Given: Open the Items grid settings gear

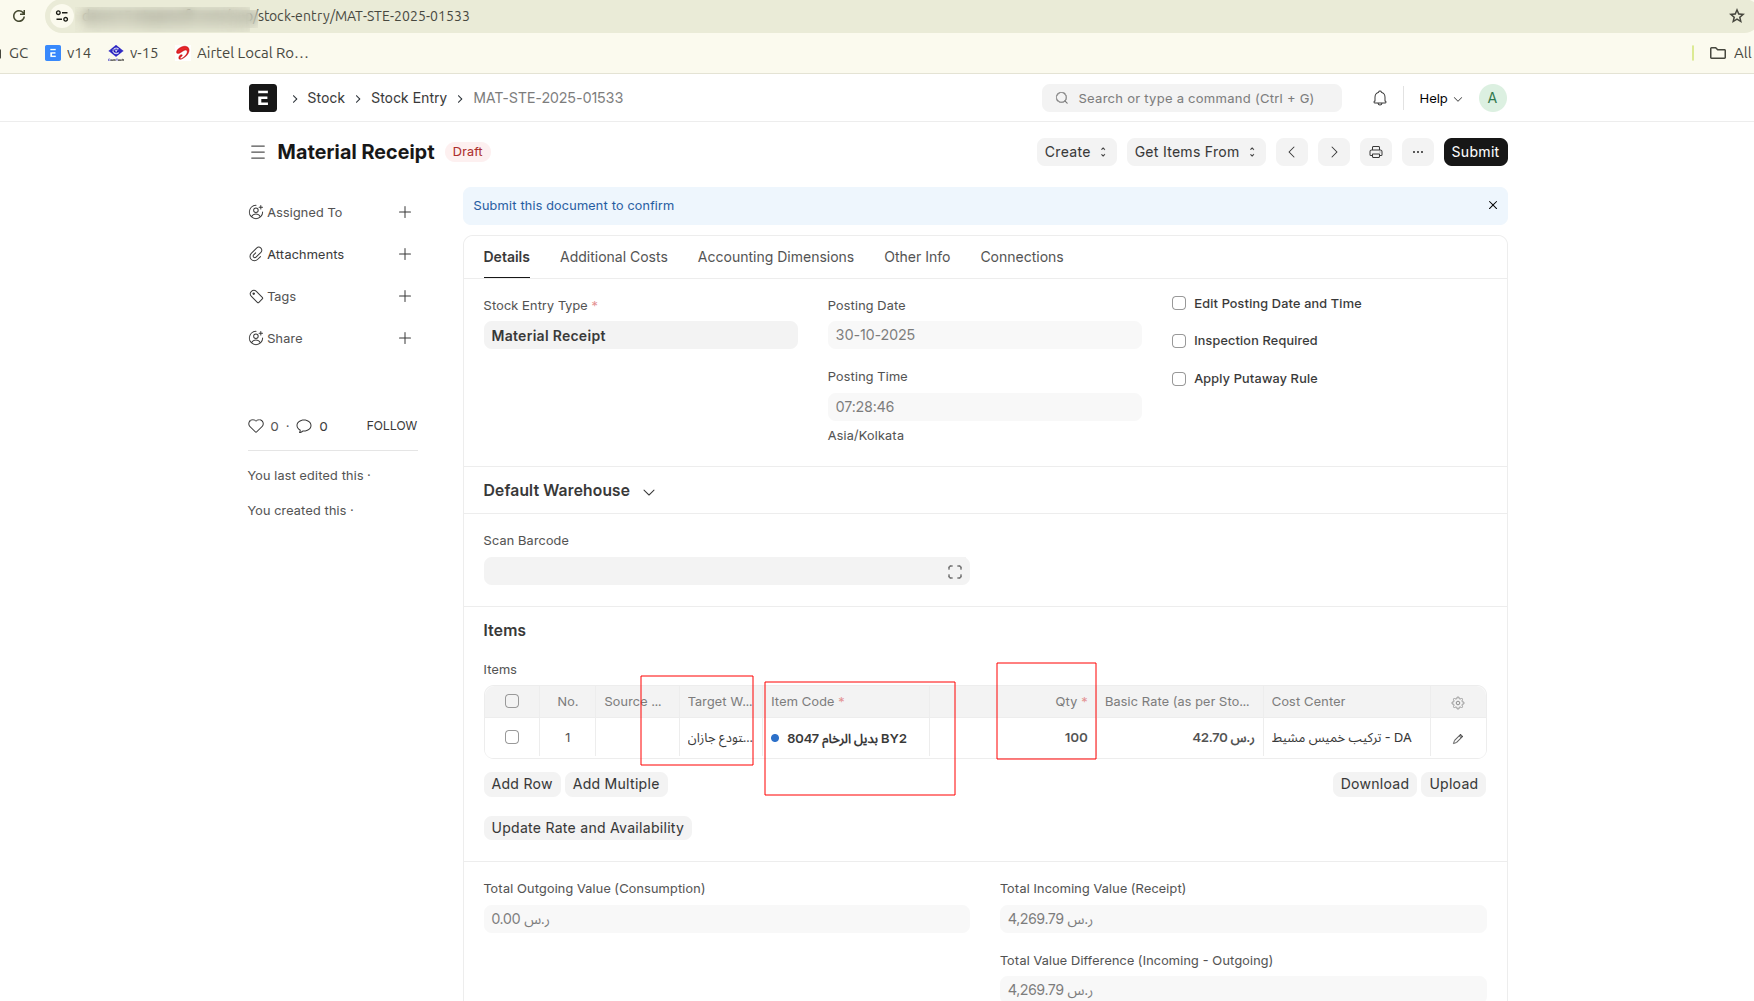Looking at the screenshot, I should pyautogui.click(x=1457, y=702).
